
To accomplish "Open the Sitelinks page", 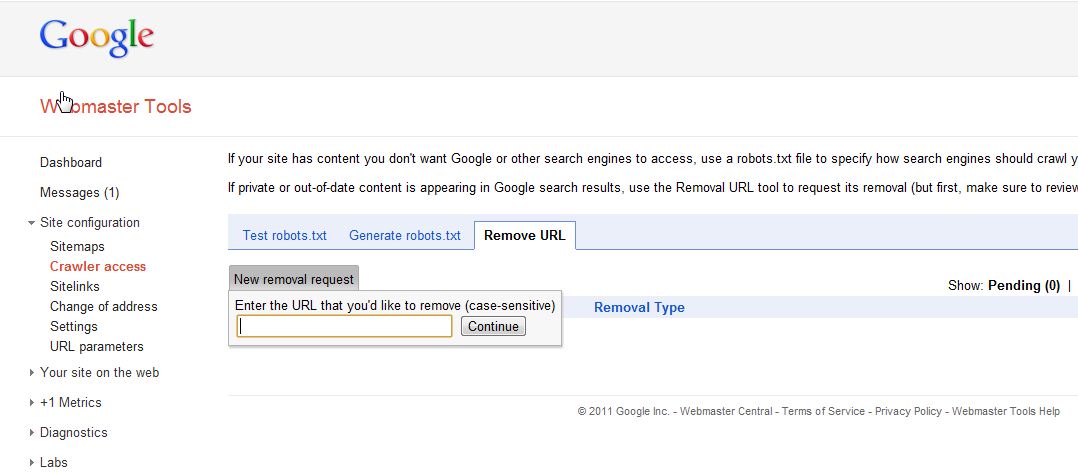I will (x=75, y=287).
